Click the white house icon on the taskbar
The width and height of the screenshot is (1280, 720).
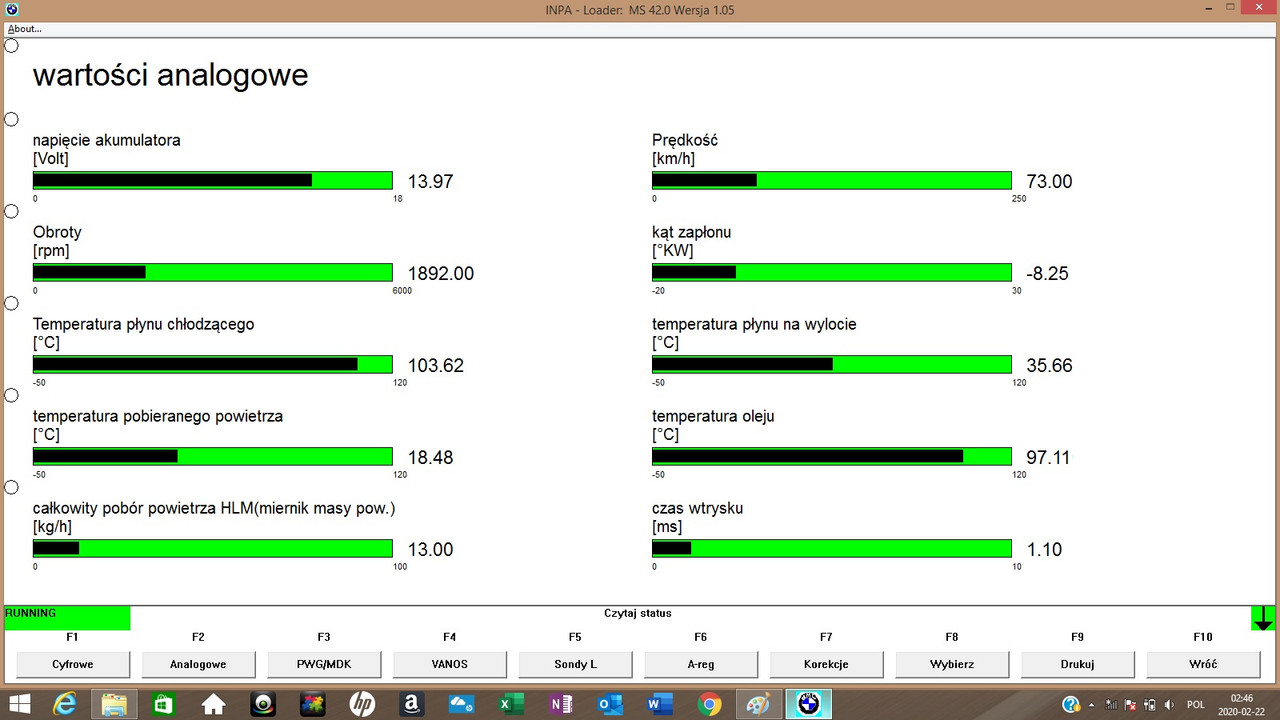tap(213, 704)
